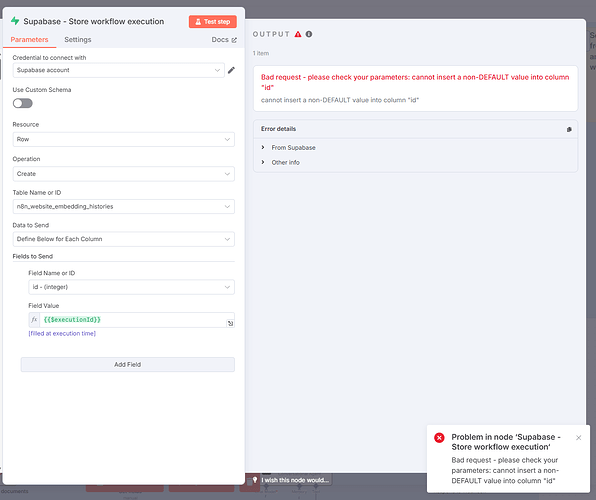Screen dimensions: 596x500
Task: Open the Operation dropdown showing Create
Action: pos(124,174)
